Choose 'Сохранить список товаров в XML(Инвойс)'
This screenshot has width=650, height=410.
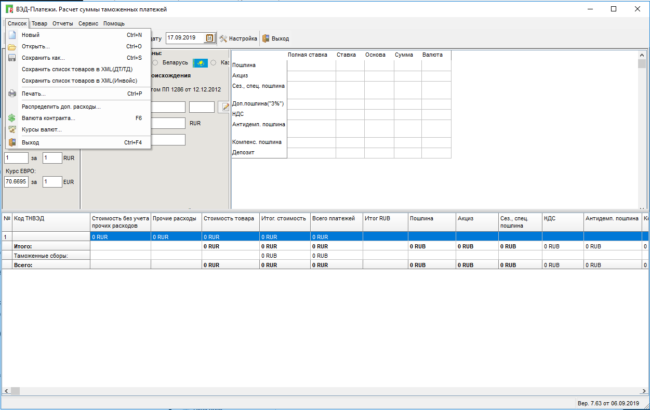(x=78, y=82)
